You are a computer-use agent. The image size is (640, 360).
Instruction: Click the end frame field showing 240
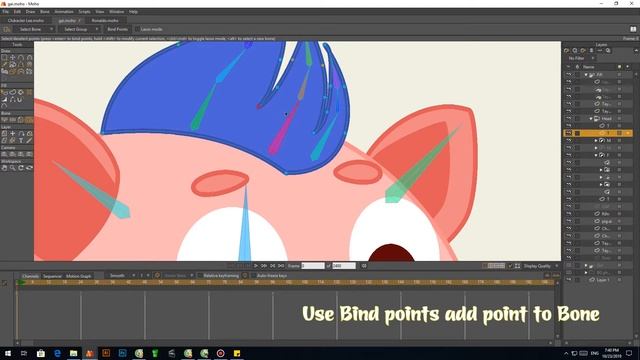pyautogui.click(x=344, y=266)
